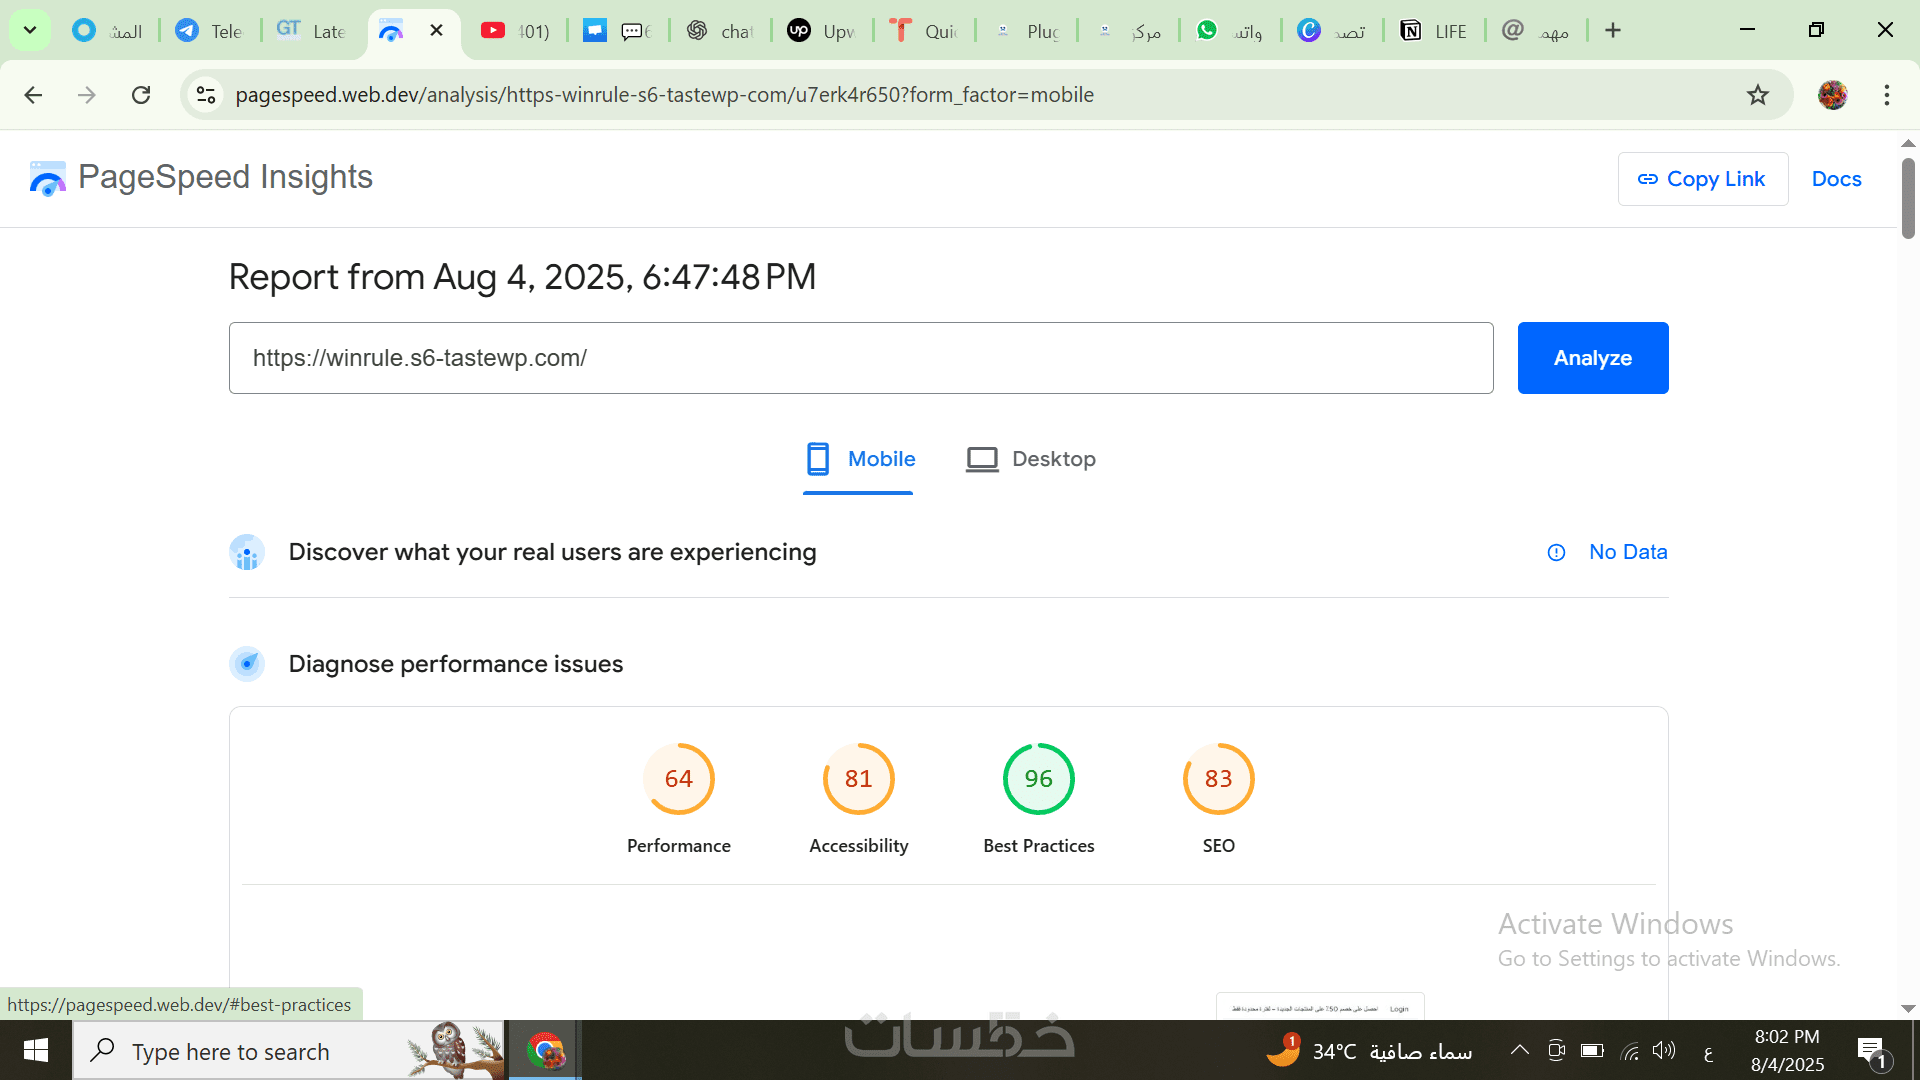
Task: Select the Mobile tab
Action: click(x=860, y=459)
